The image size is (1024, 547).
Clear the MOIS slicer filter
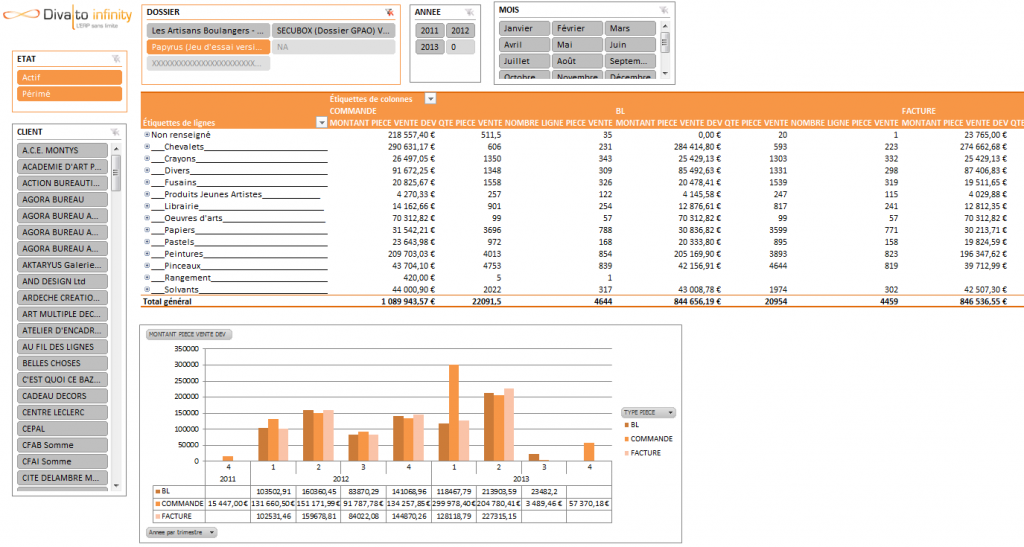[x=664, y=10]
